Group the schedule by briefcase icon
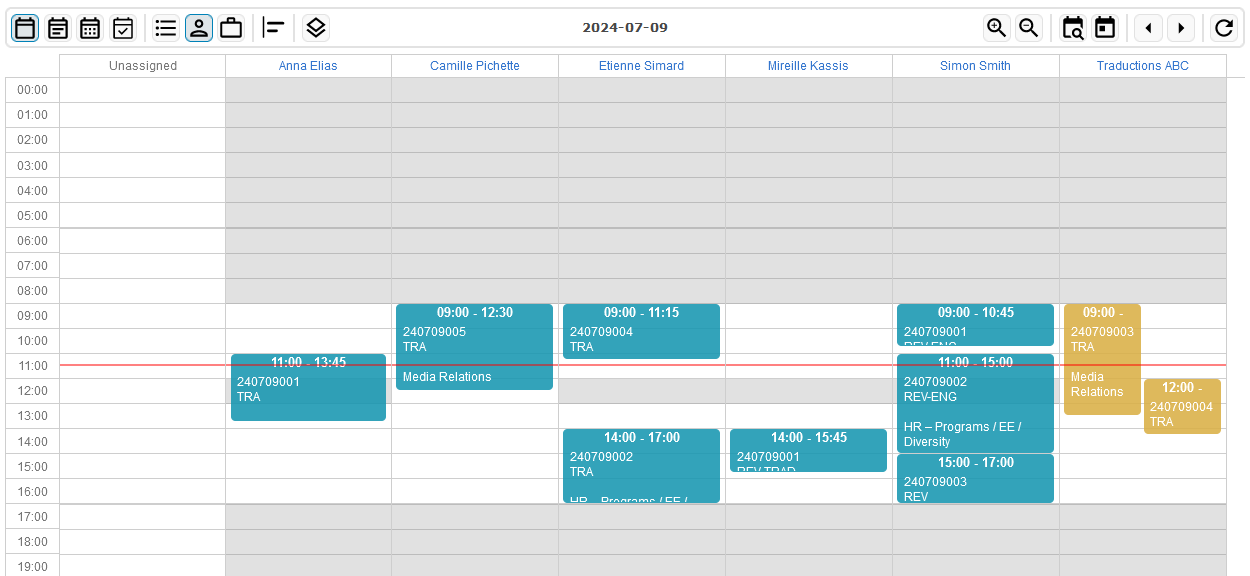This screenshot has width=1250, height=576. (x=231, y=28)
